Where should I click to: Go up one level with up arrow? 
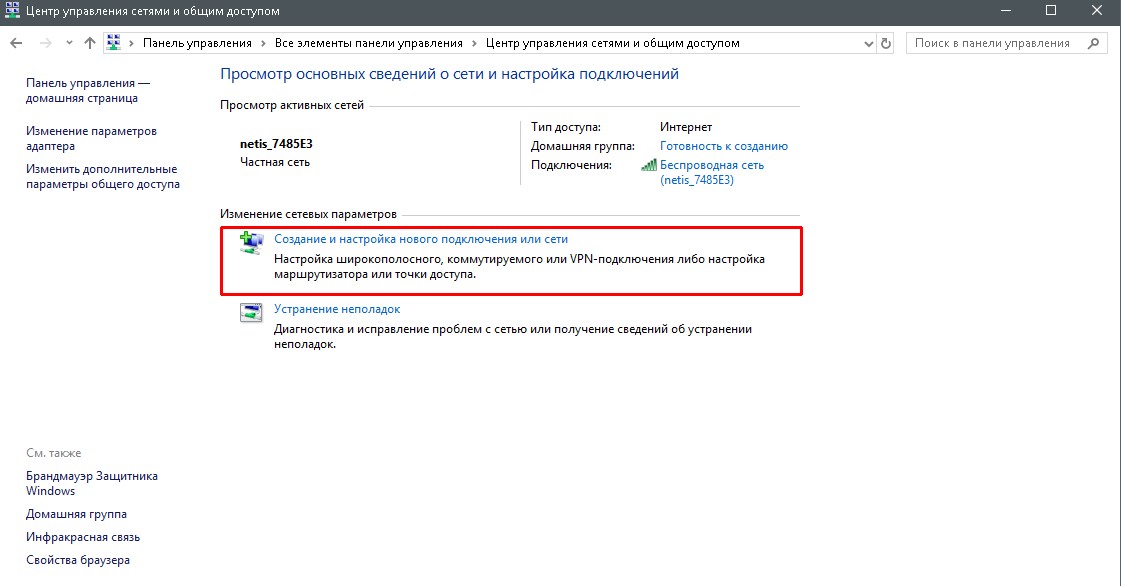(90, 44)
